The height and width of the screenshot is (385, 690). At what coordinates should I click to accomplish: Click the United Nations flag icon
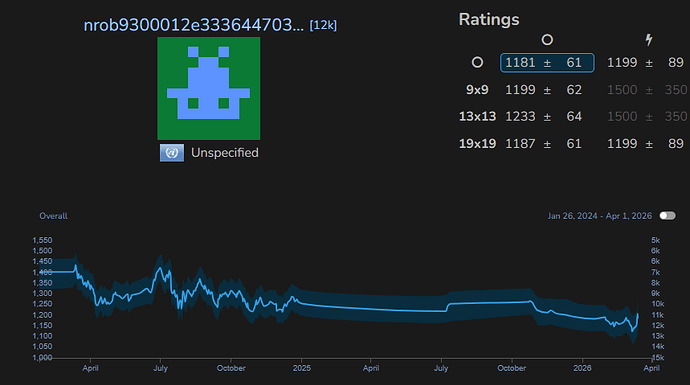[172, 153]
